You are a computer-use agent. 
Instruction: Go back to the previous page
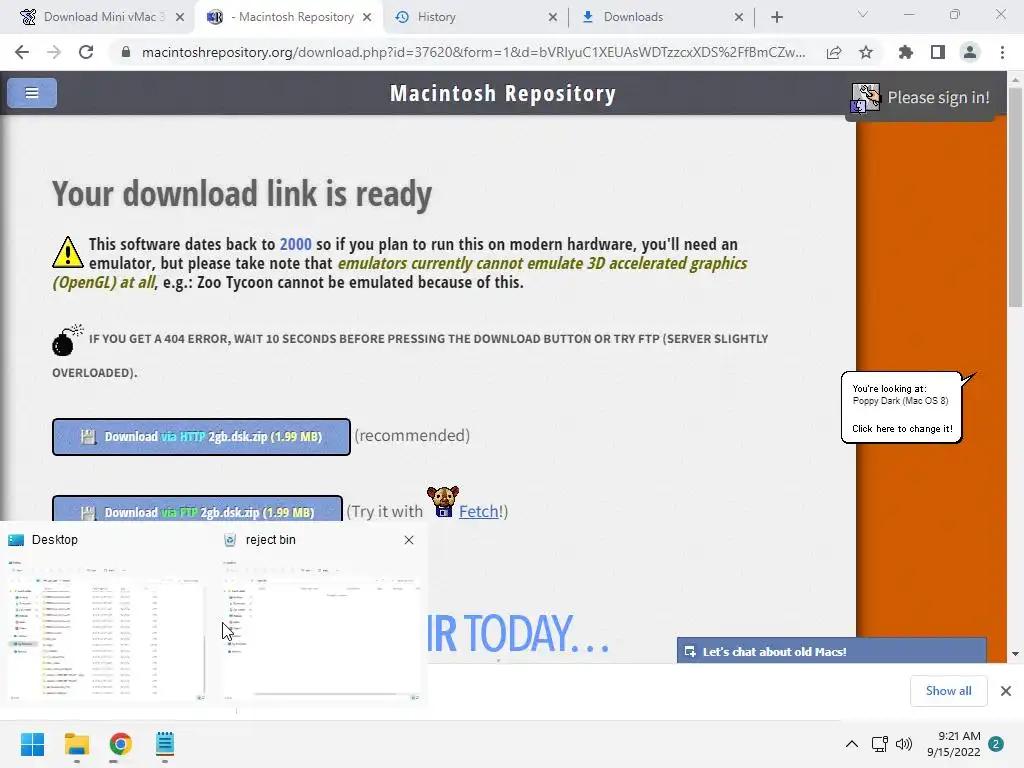click(22, 52)
